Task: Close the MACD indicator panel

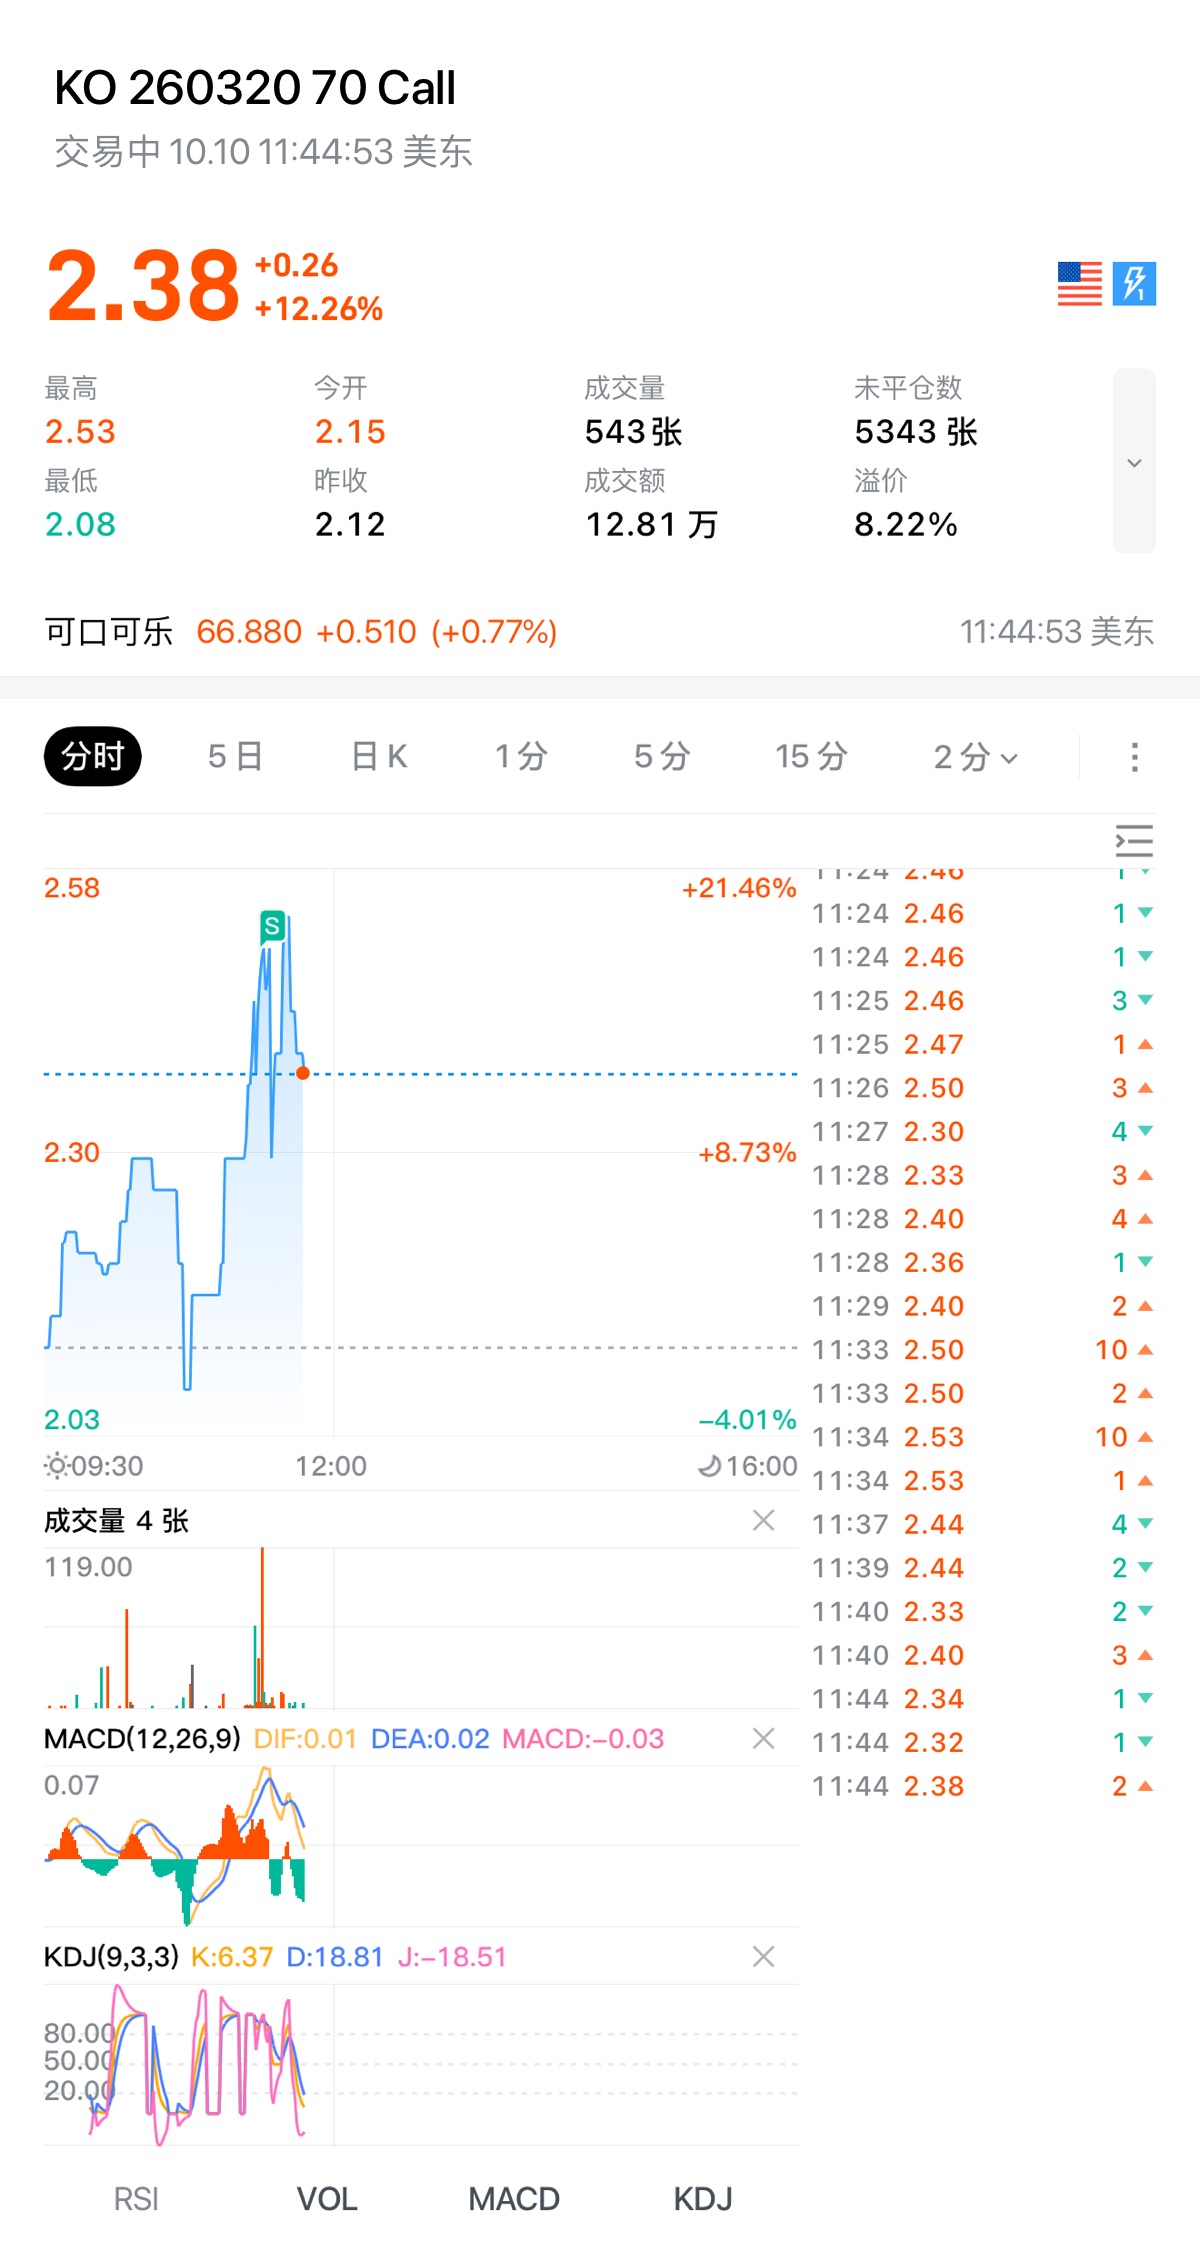Action: coord(763,1739)
